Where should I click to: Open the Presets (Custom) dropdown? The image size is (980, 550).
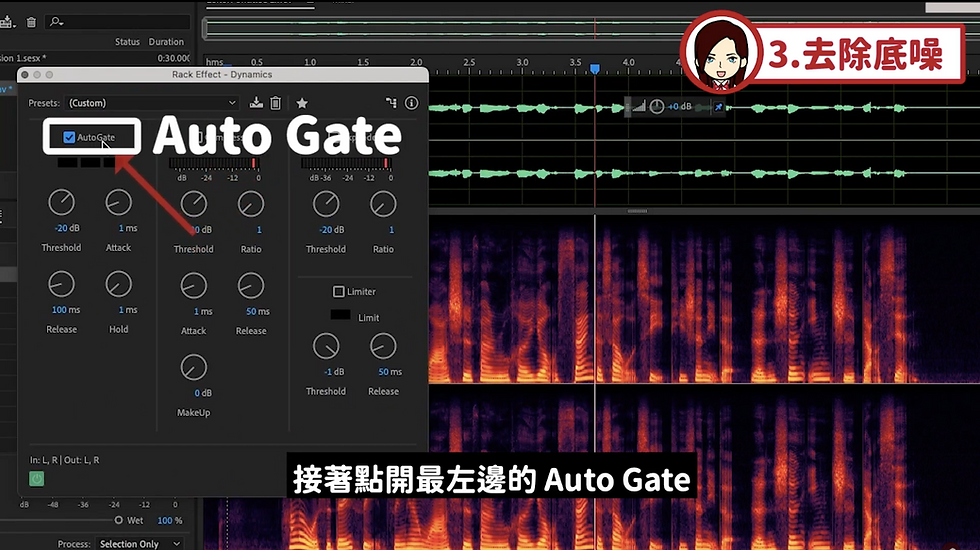152,102
